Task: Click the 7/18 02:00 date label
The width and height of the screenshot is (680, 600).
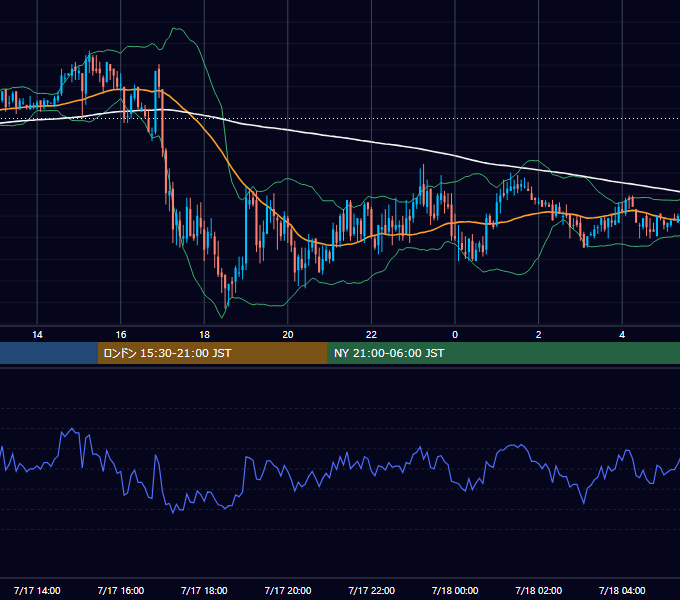Action: [539, 590]
